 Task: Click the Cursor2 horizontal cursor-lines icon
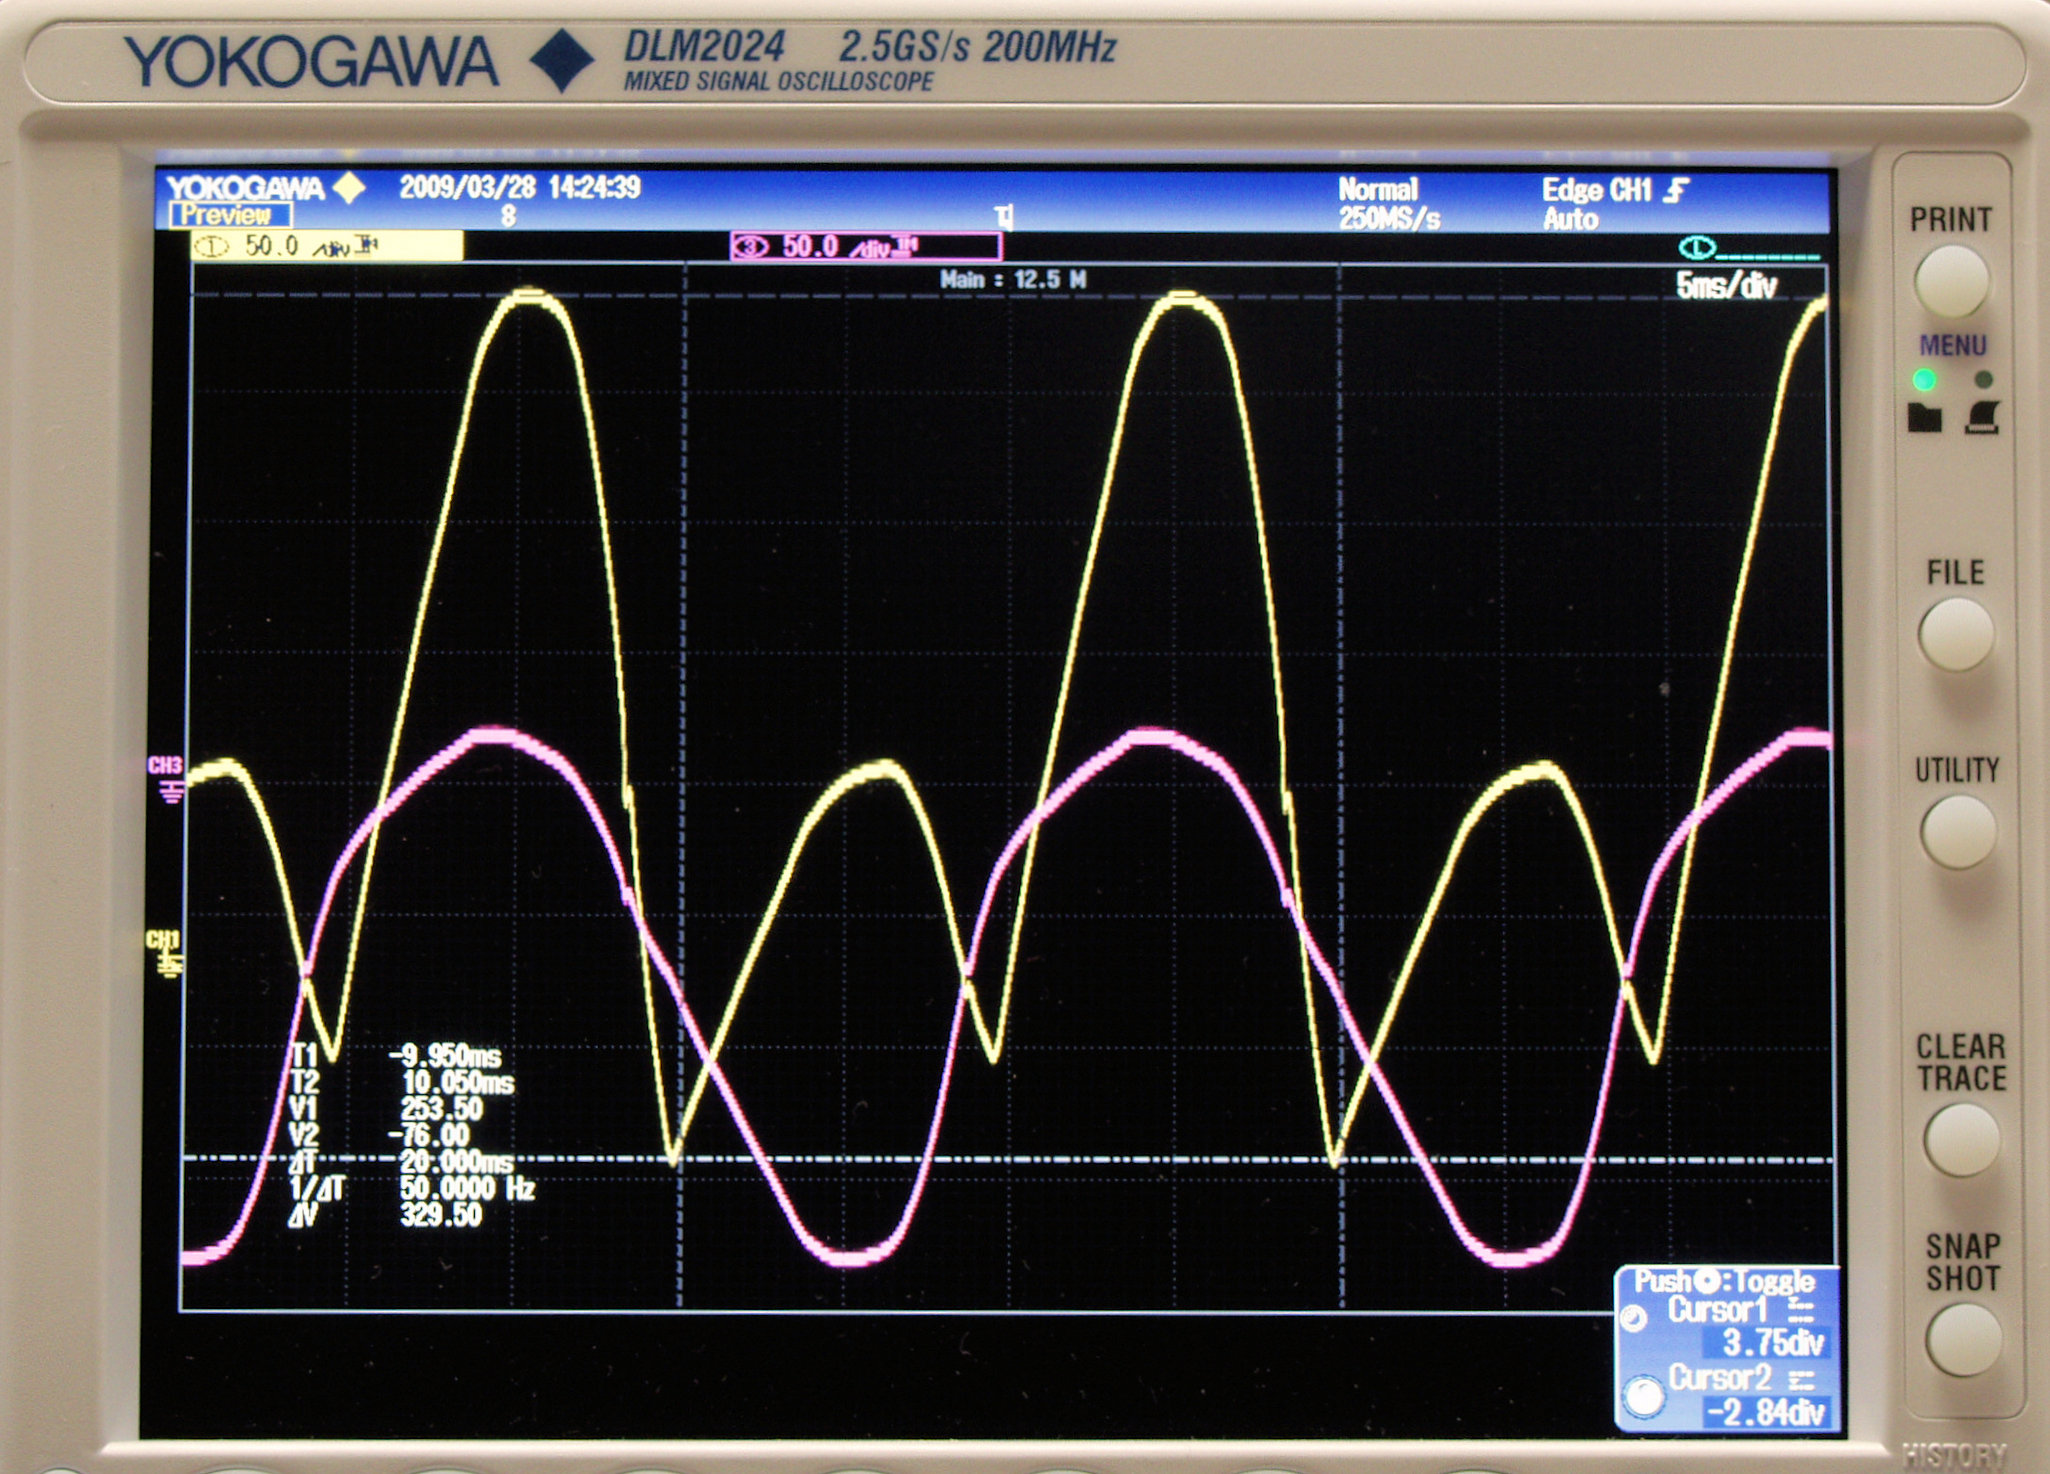(x=1801, y=1381)
